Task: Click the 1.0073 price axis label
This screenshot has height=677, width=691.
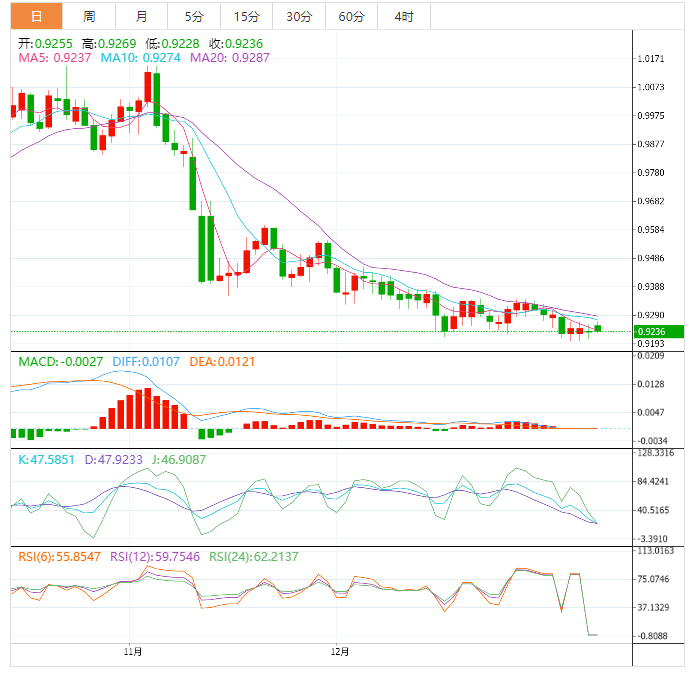Action: (x=650, y=87)
